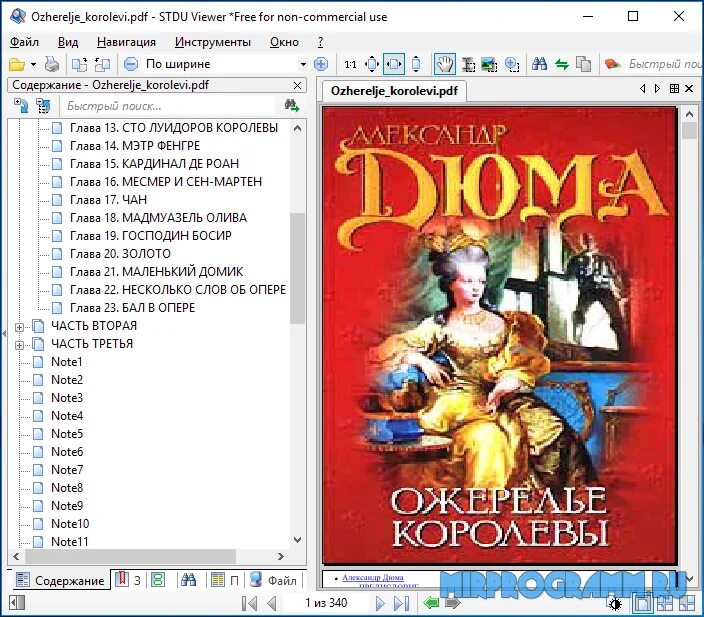Print the document using the printer icon
The width and height of the screenshot is (704, 617).
(53, 65)
